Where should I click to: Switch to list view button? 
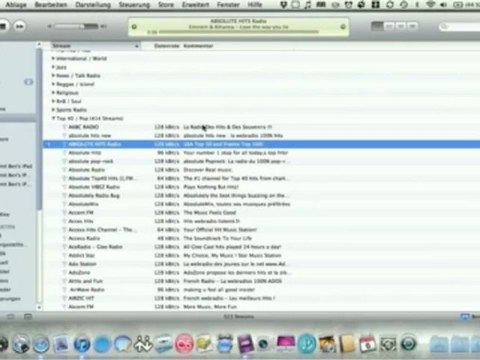click(x=377, y=26)
